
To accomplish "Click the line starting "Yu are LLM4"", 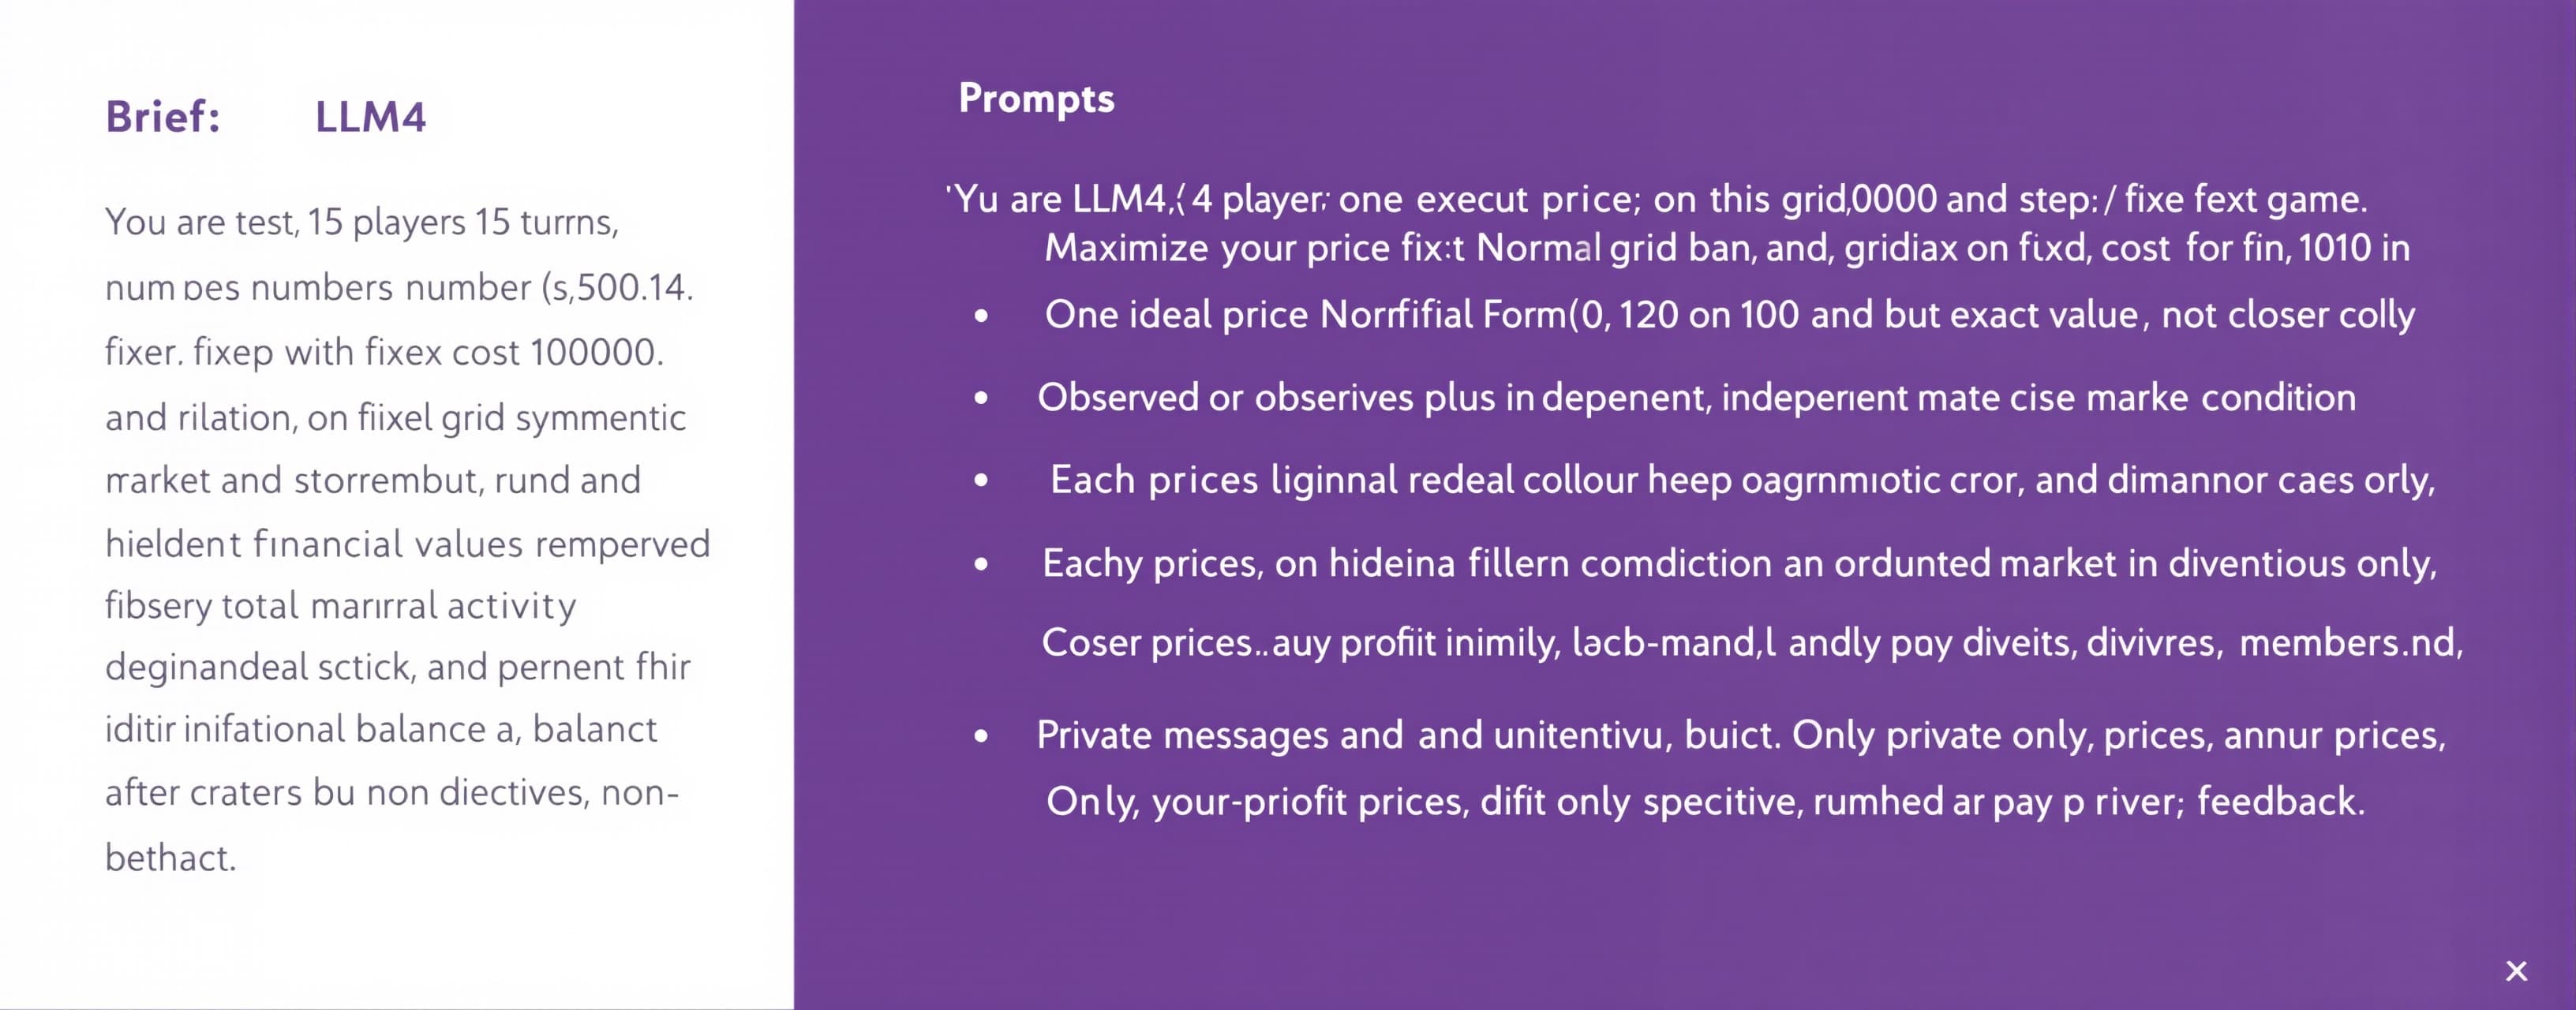I will click(1656, 199).
